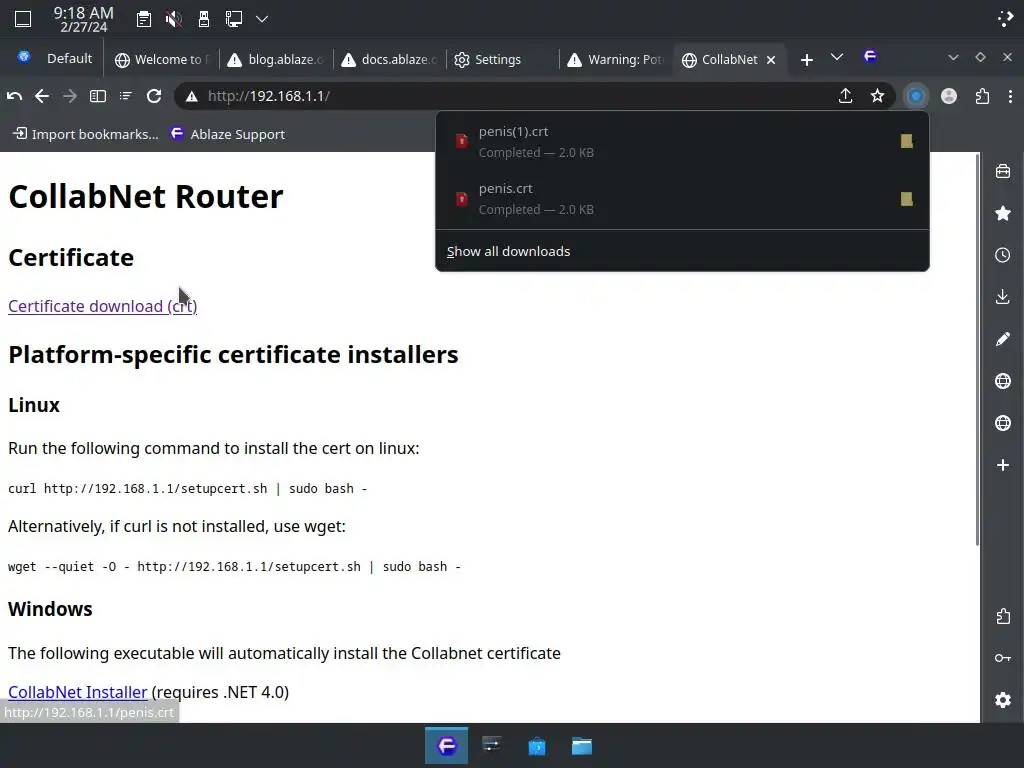Open the Default workspace selector
The image size is (1024, 768).
coord(55,59)
